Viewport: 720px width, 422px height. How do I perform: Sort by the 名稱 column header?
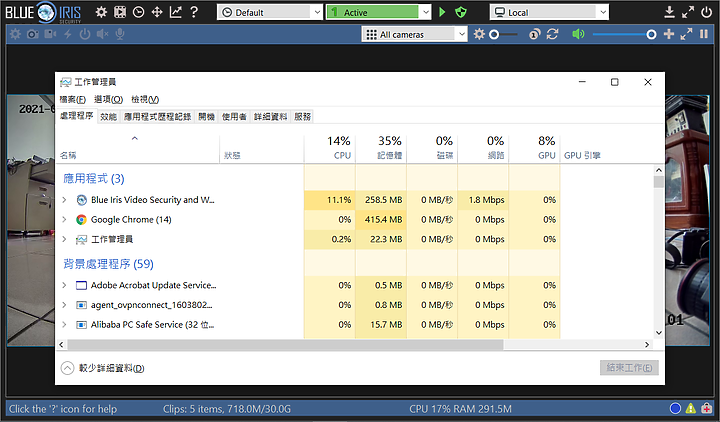[x=138, y=148]
